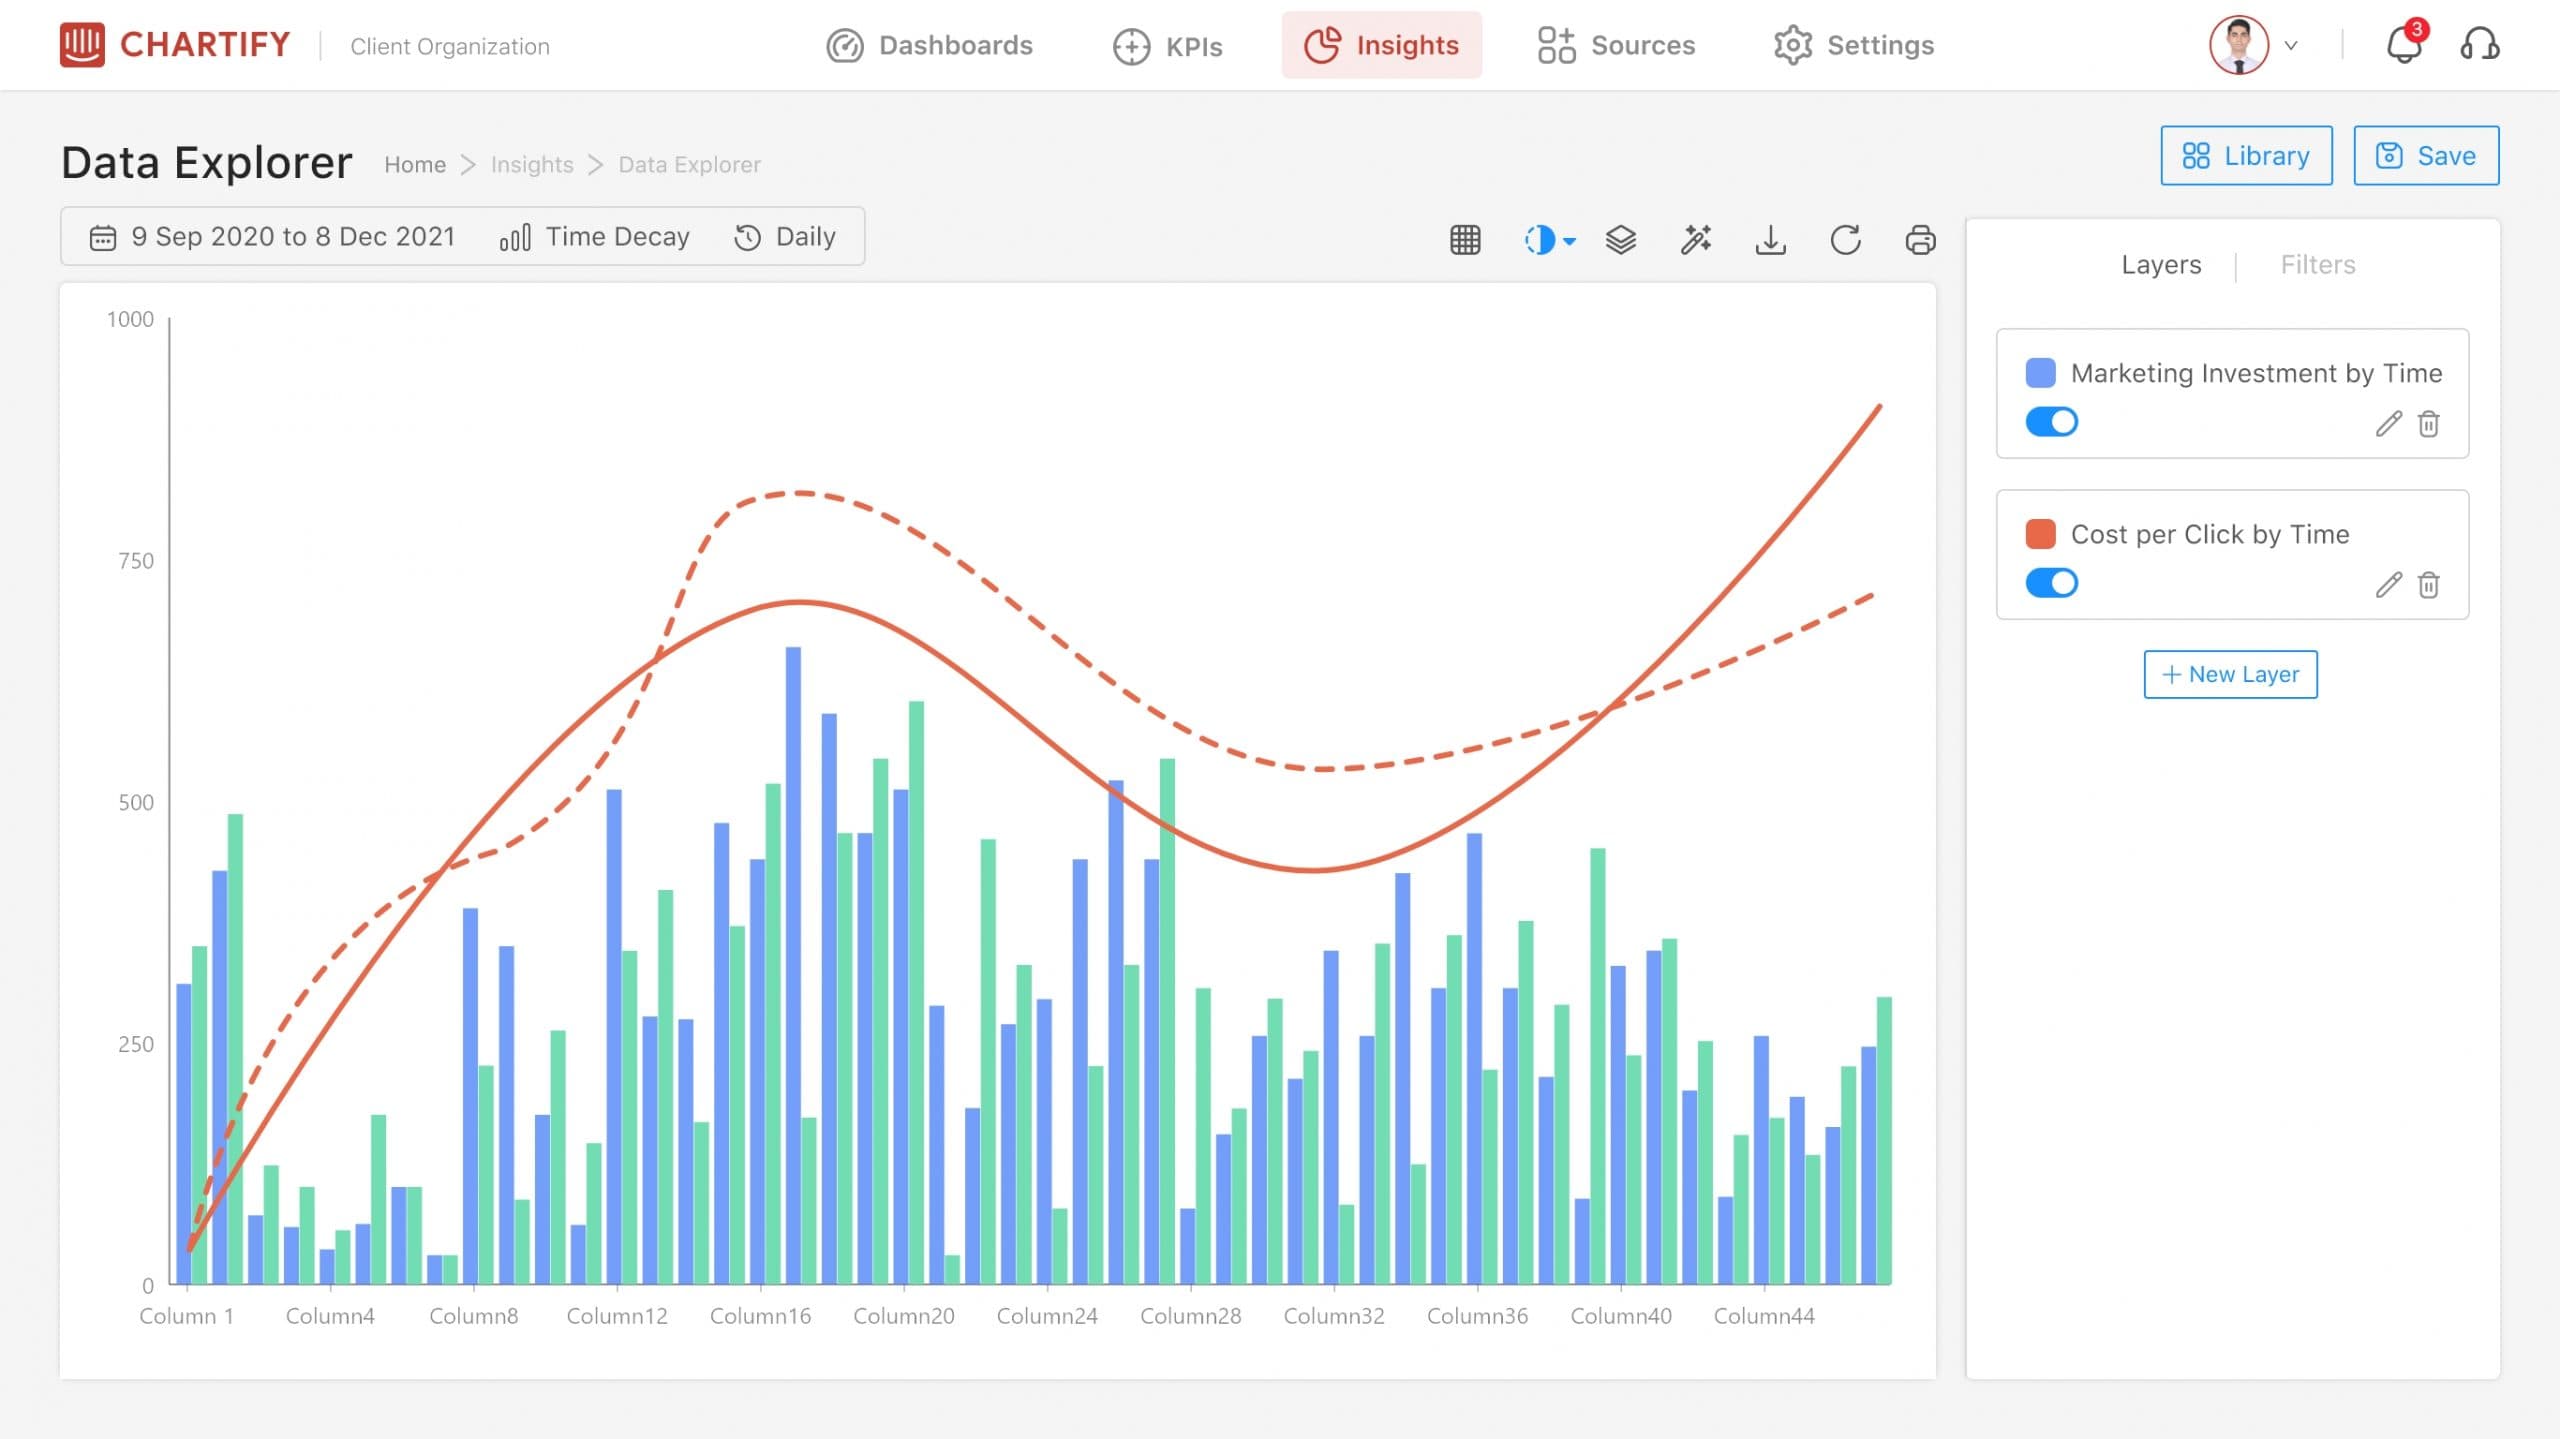Open notifications bell with badge
The height and width of the screenshot is (1439, 2560).
(2405, 43)
